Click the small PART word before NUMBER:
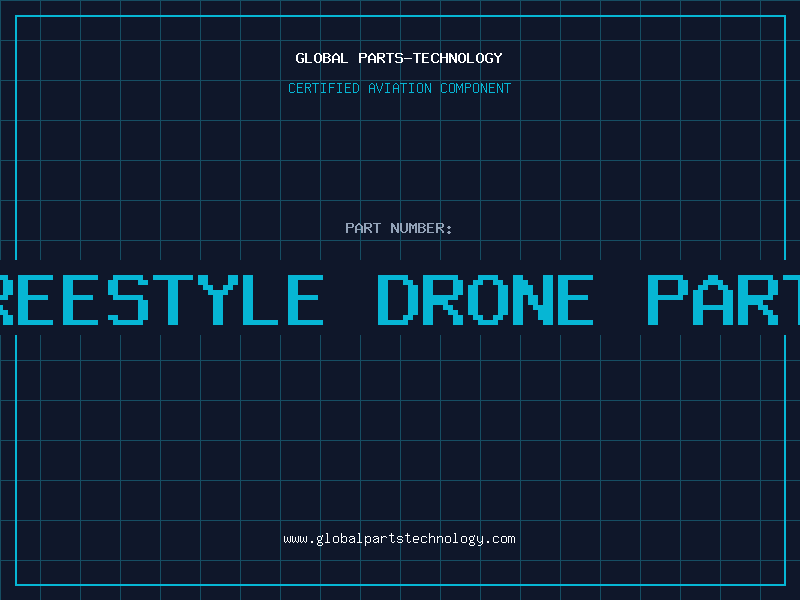Screen dimensions: 800x600 click(x=364, y=228)
